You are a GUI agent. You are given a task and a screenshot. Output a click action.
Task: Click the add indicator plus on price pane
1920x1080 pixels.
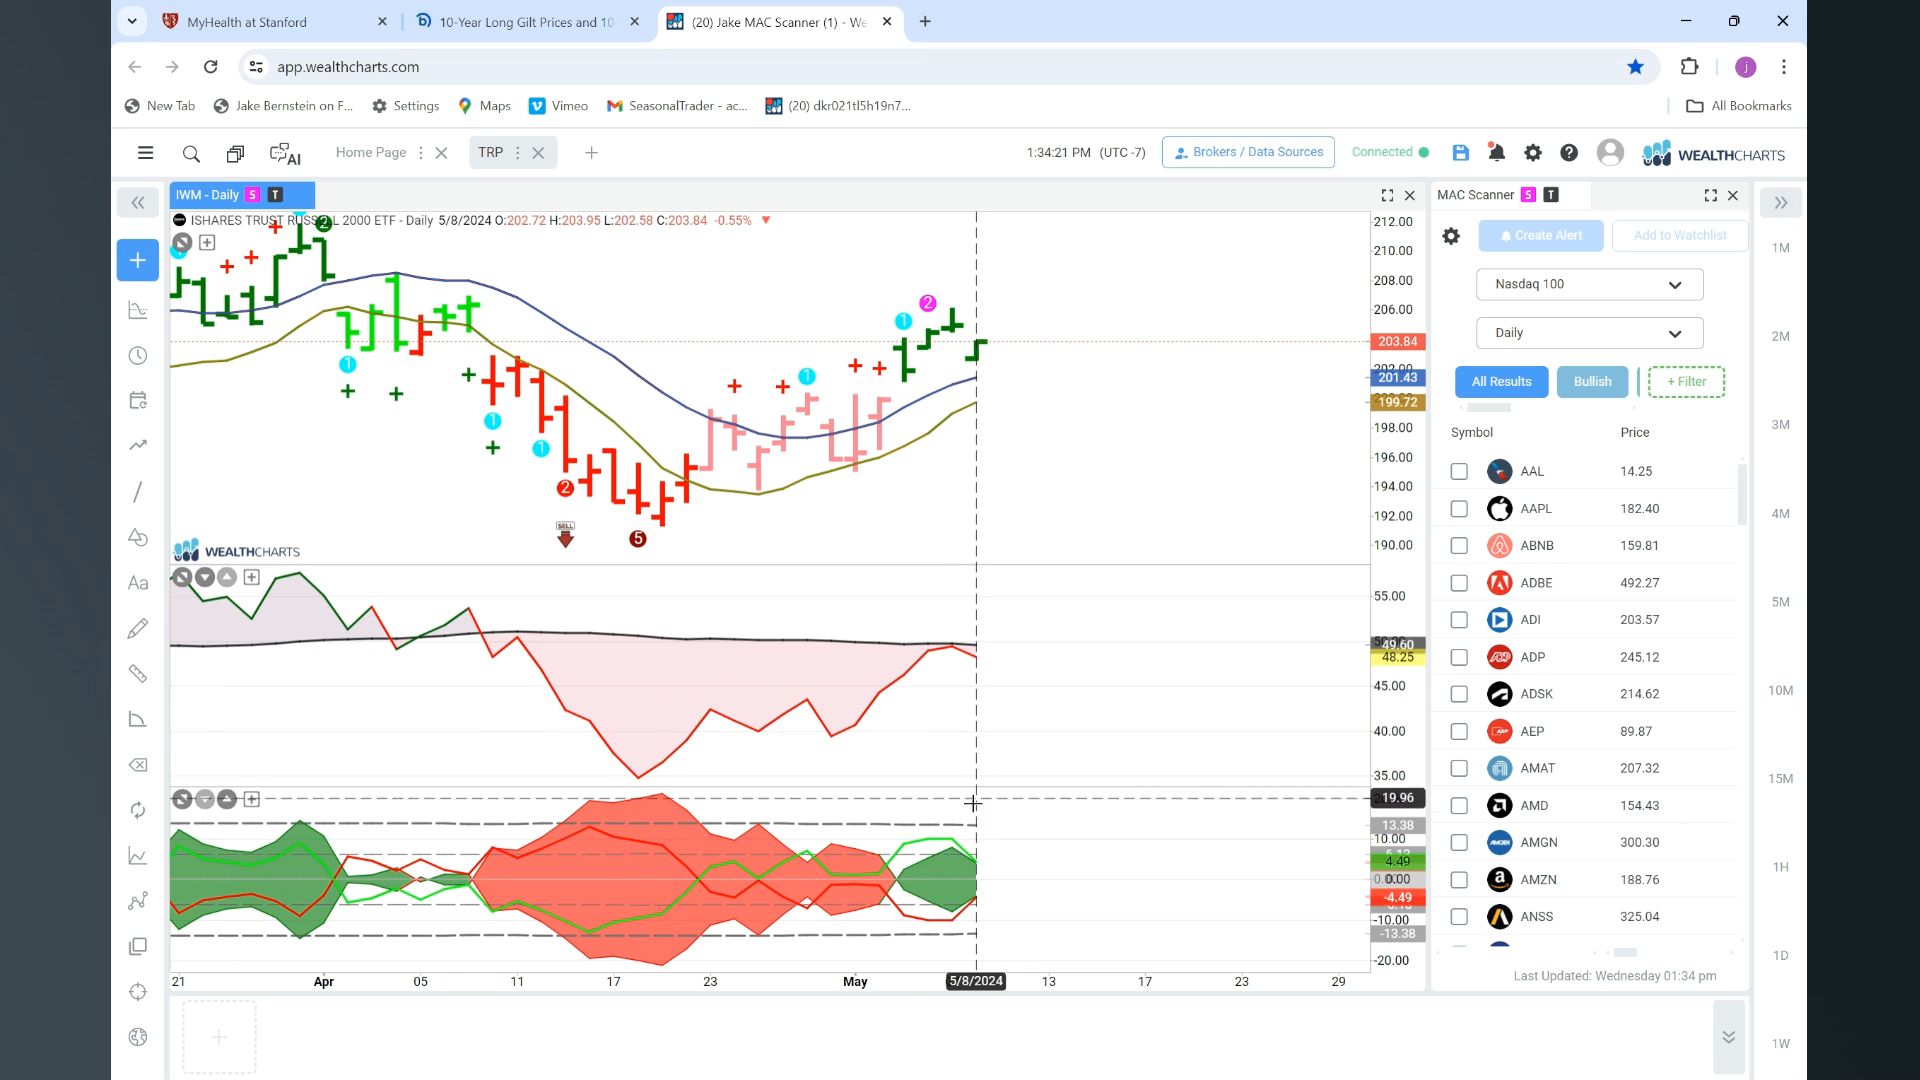[x=207, y=242]
